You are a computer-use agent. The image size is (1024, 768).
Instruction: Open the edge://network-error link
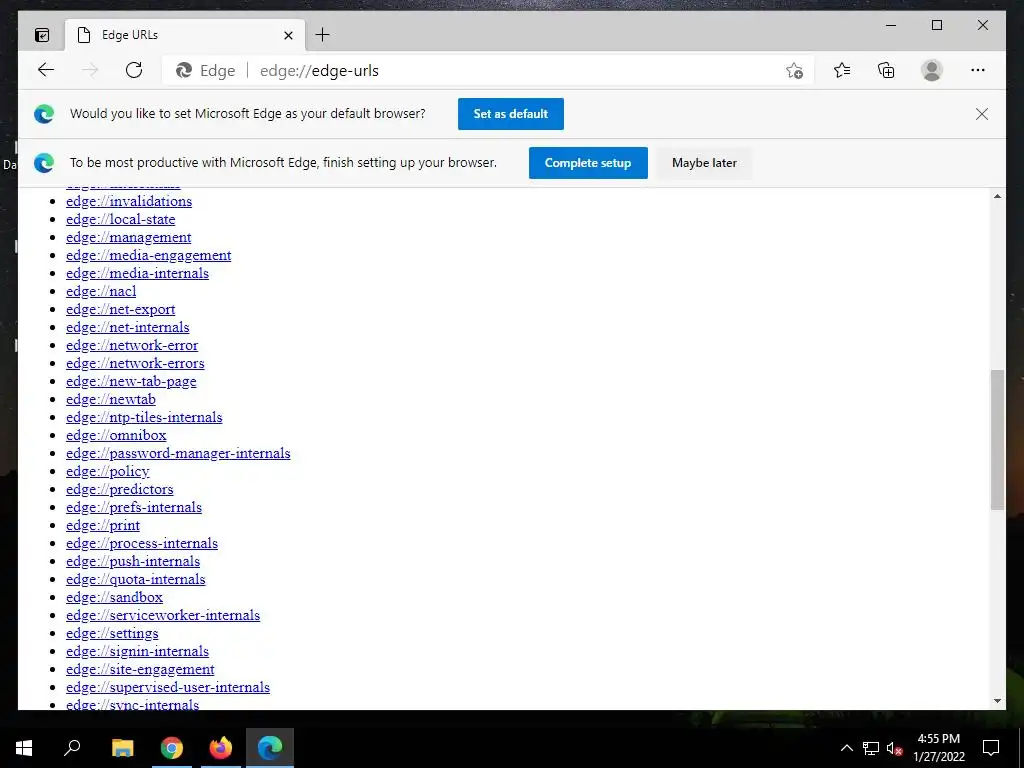coord(132,345)
